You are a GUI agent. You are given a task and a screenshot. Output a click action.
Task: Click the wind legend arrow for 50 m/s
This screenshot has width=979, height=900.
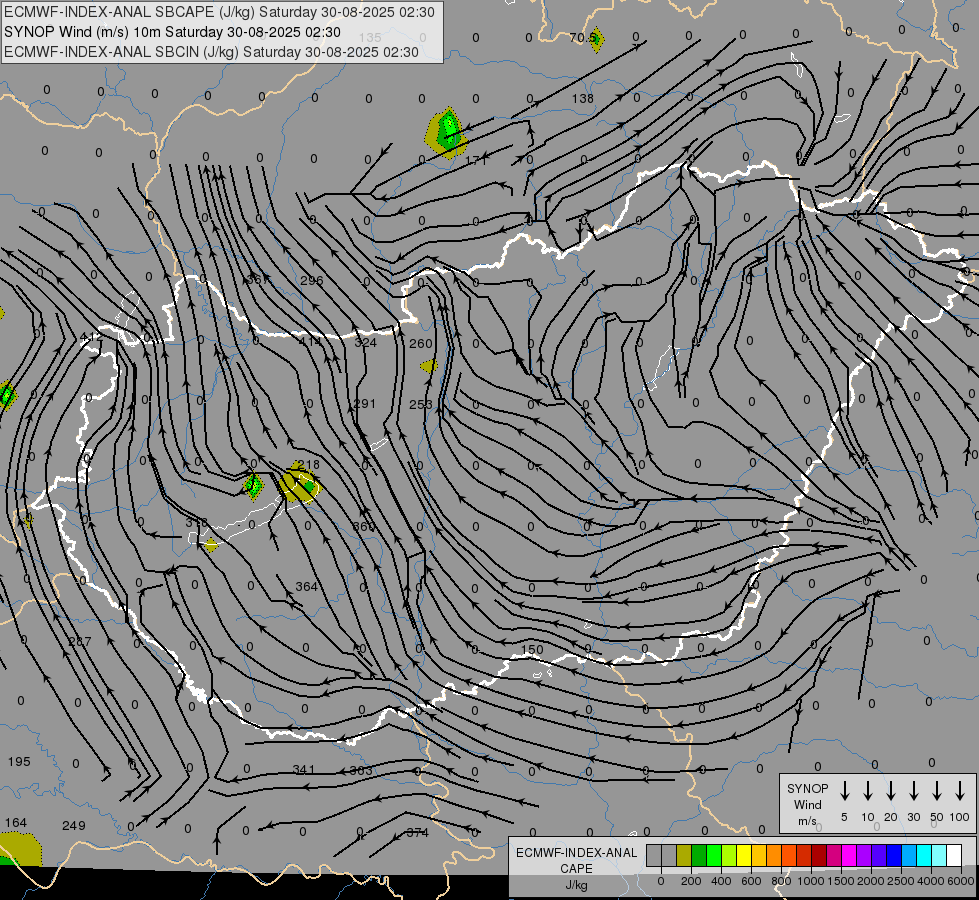coord(937,790)
